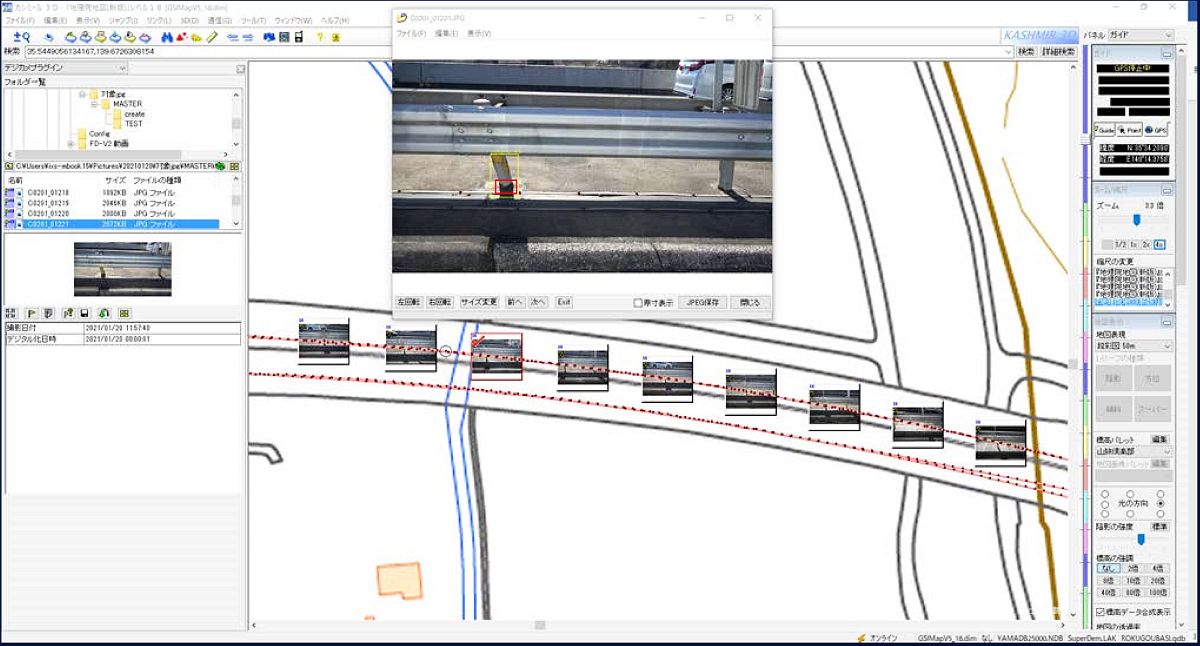
Task: Click the Exit button in the photo viewer
Action: 564,302
